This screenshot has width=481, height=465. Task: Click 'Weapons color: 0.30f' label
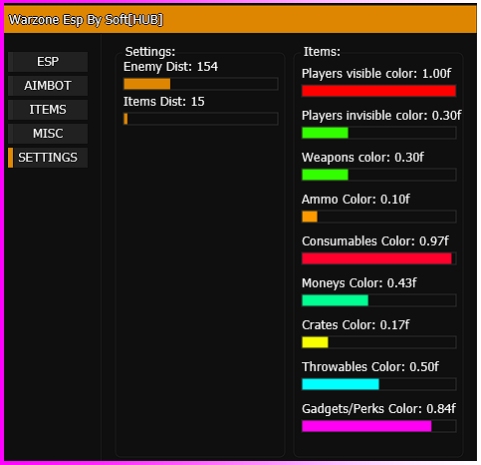tap(363, 158)
